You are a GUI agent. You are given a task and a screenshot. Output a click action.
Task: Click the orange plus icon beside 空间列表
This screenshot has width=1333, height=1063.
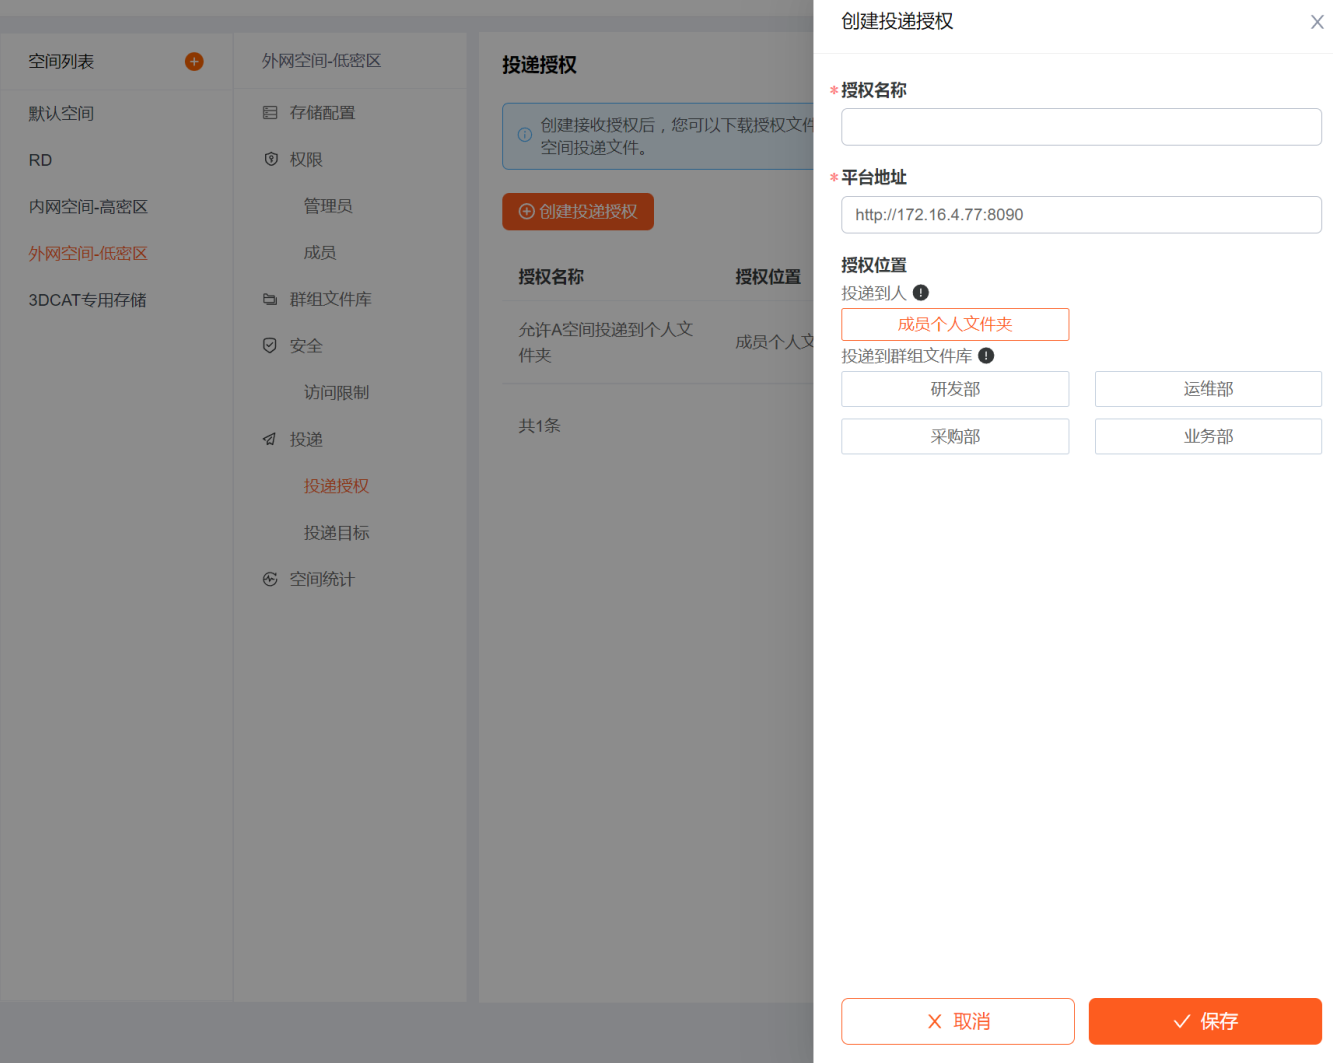(x=194, y=61)
